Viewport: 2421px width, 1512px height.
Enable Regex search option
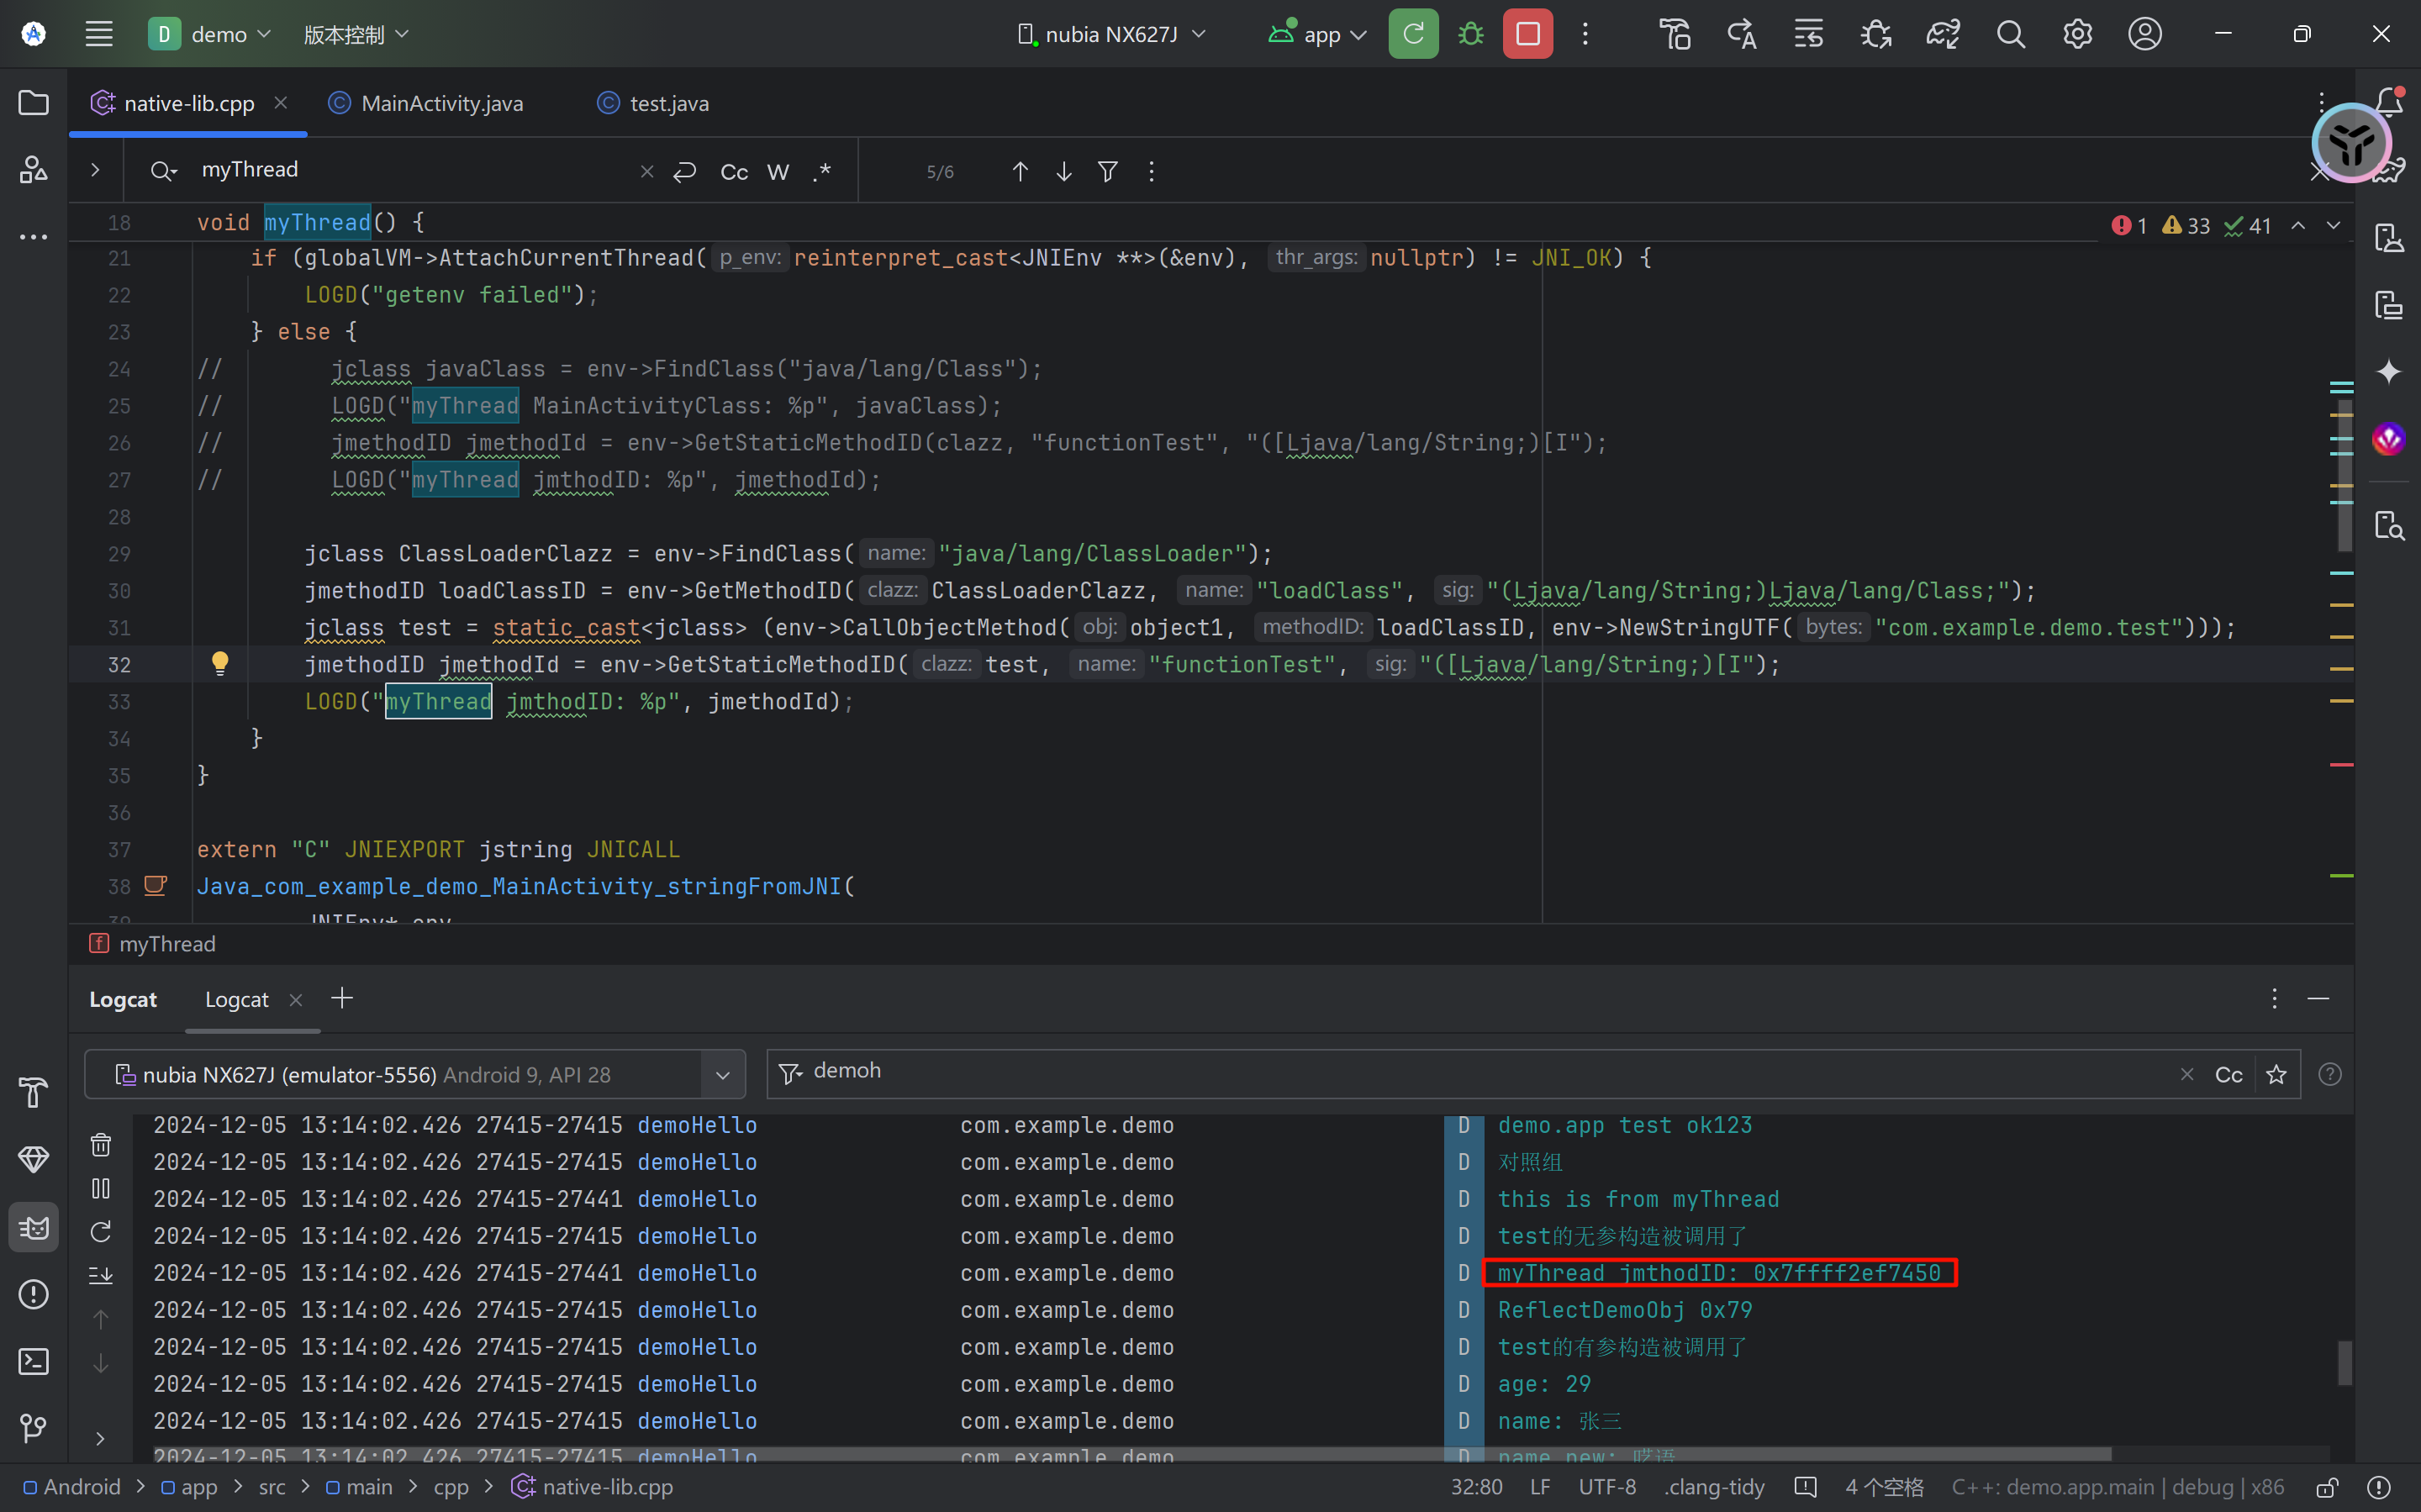(822, 172)
